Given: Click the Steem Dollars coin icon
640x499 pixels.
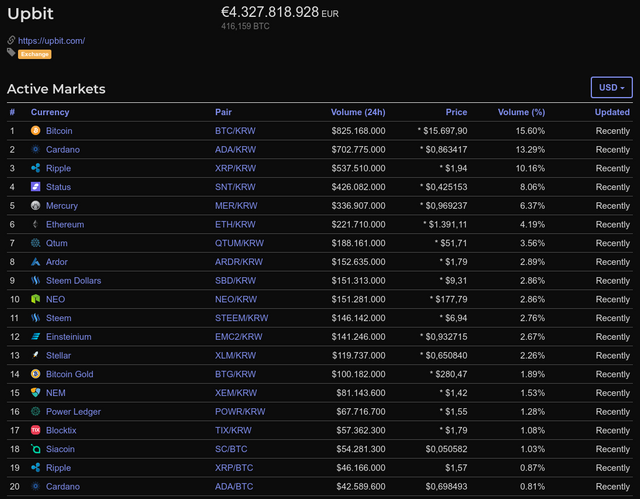Looking at the screenshot, I should click(x=36, y=281).
